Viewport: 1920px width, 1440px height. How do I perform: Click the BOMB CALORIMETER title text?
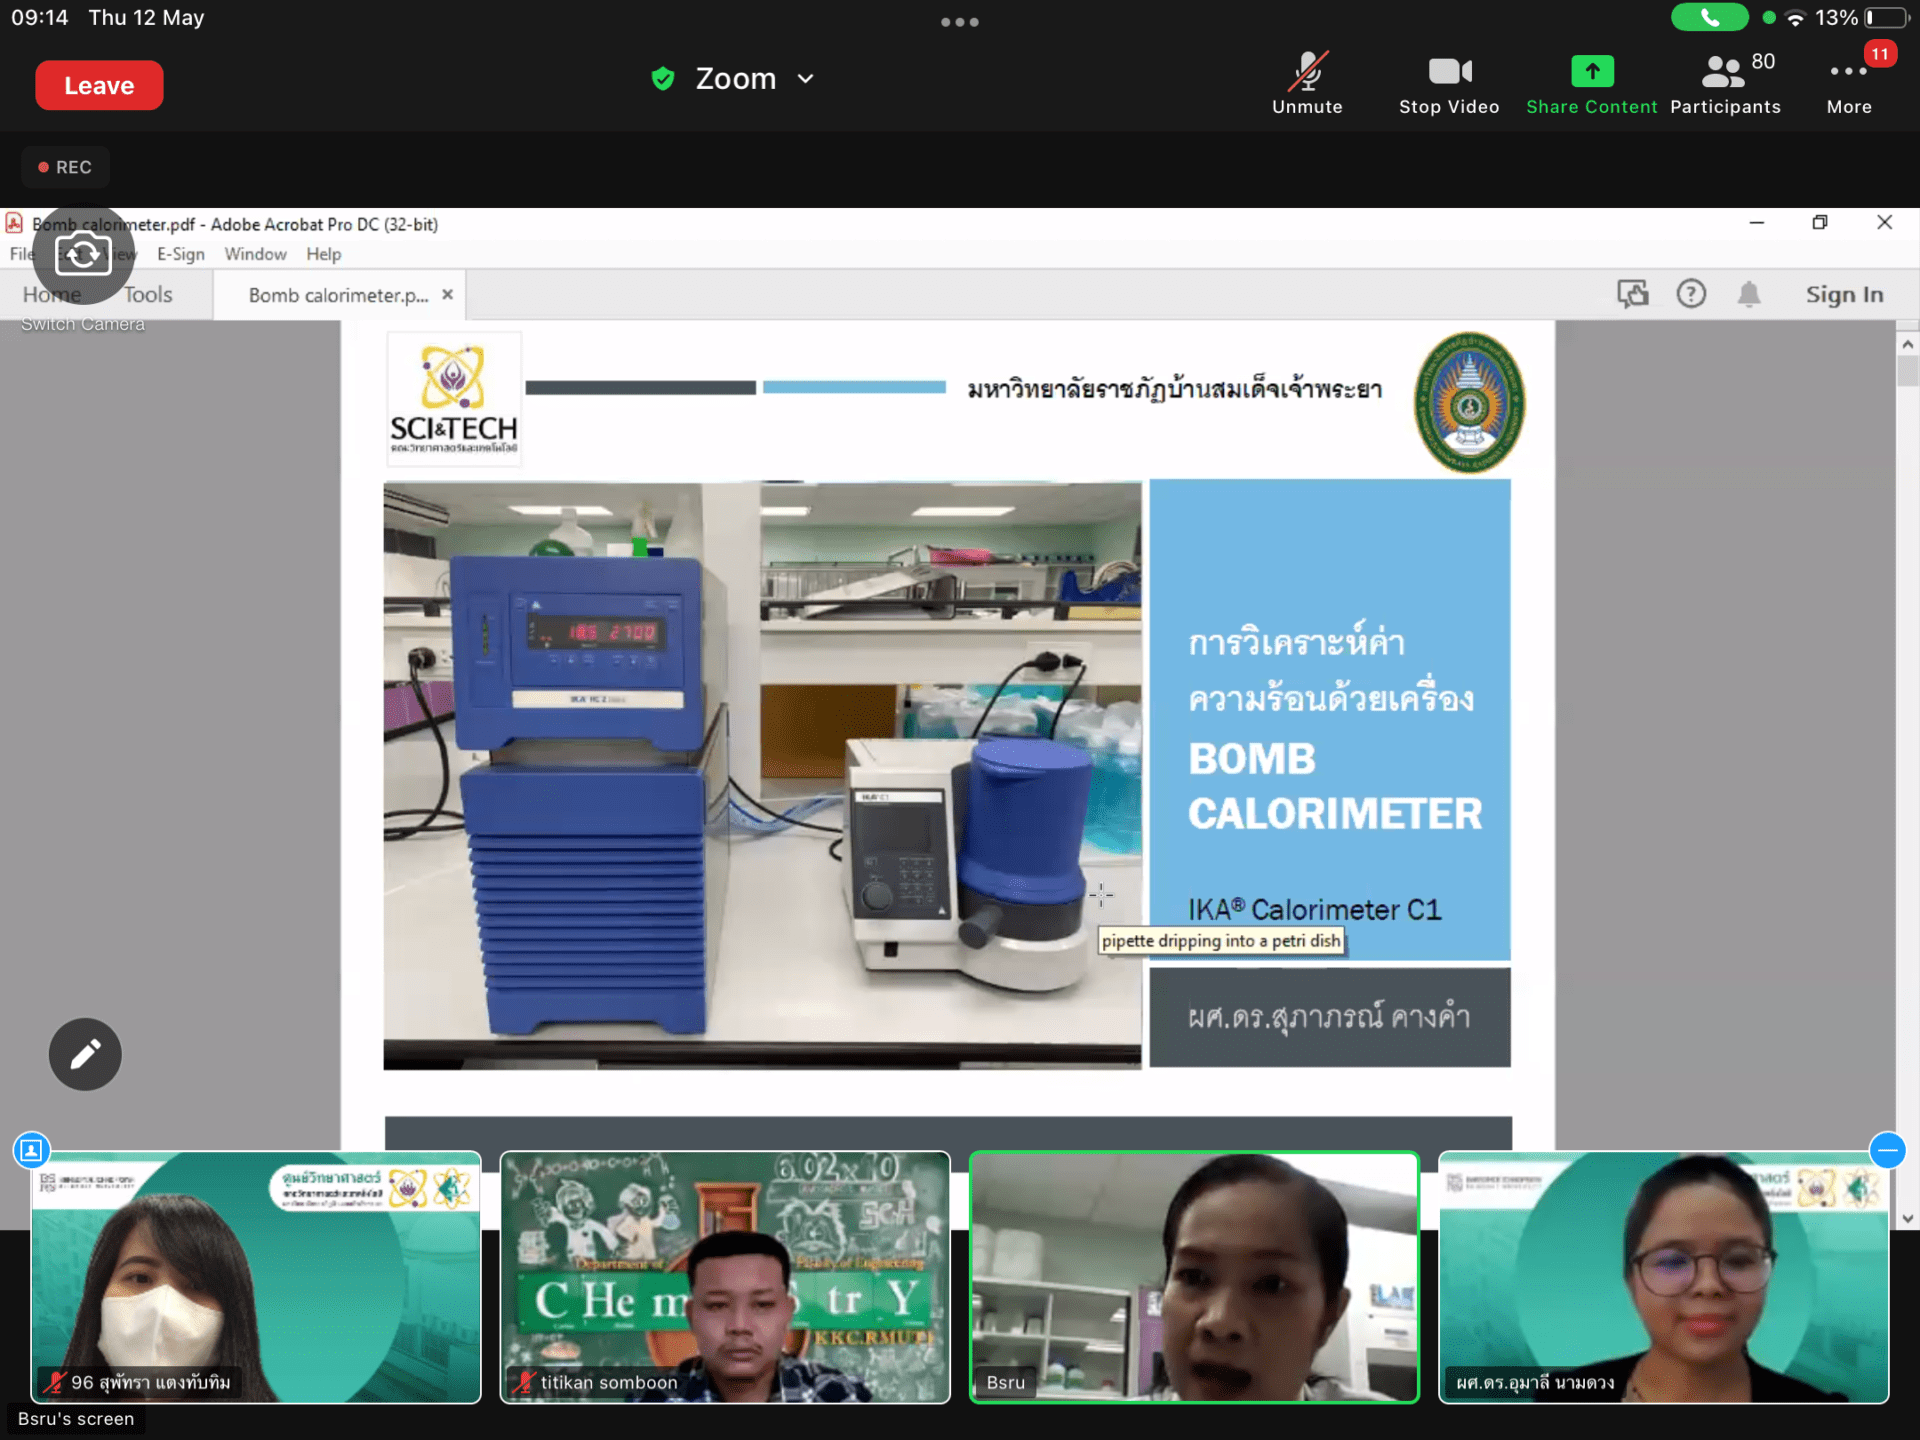1335,786
